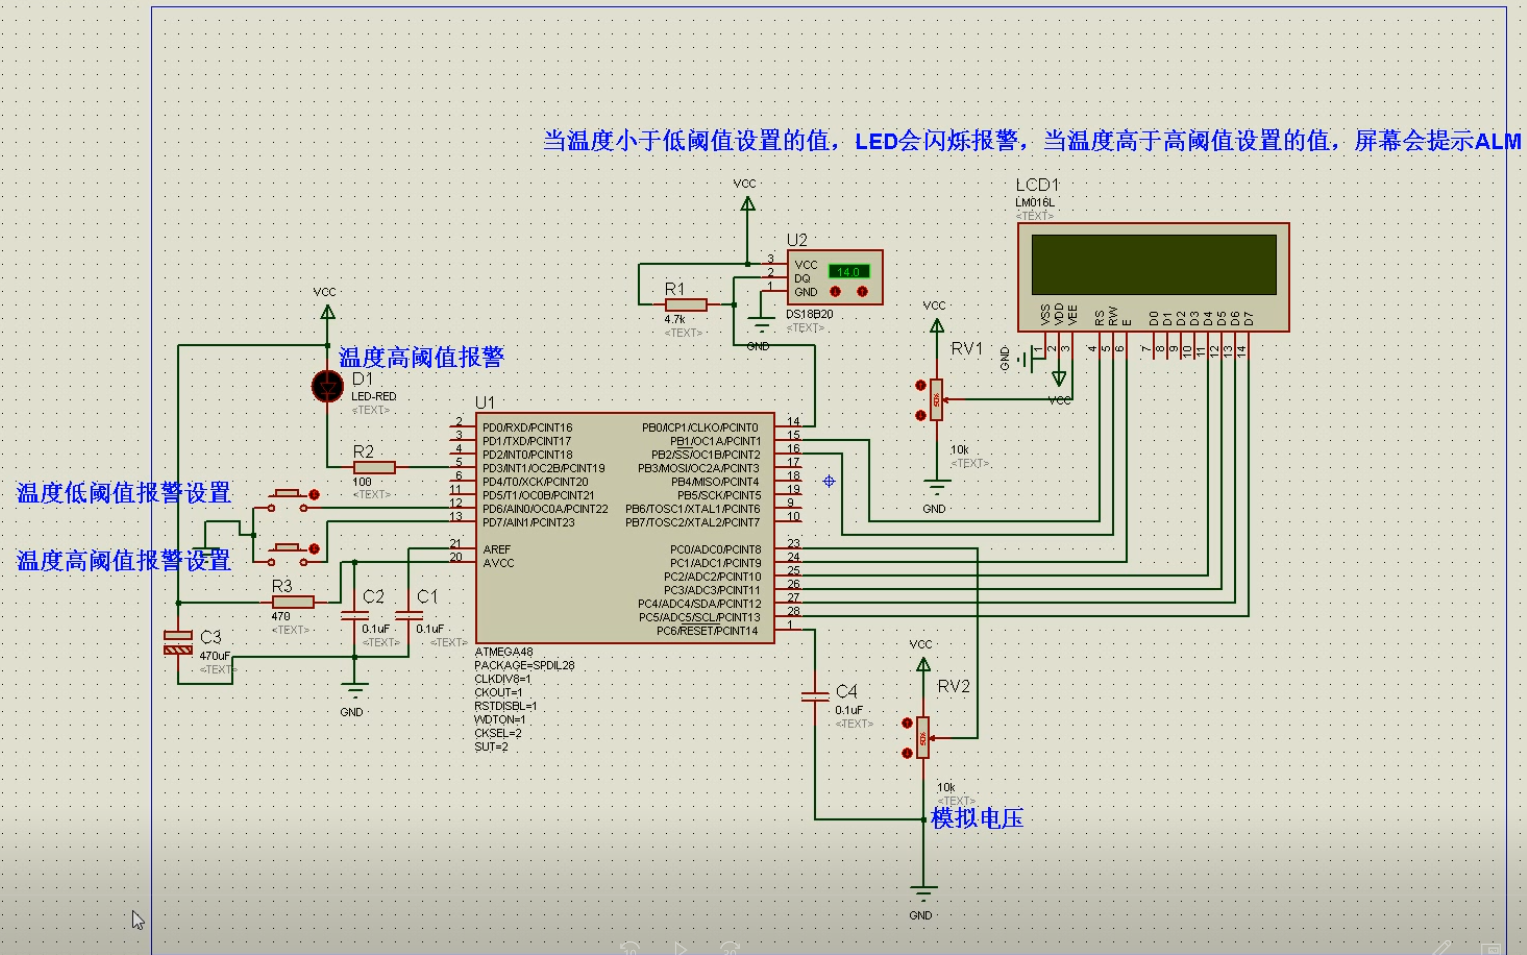
Task: Select the 模拟电压 label near RV2
Action: [x=977, y=818]
